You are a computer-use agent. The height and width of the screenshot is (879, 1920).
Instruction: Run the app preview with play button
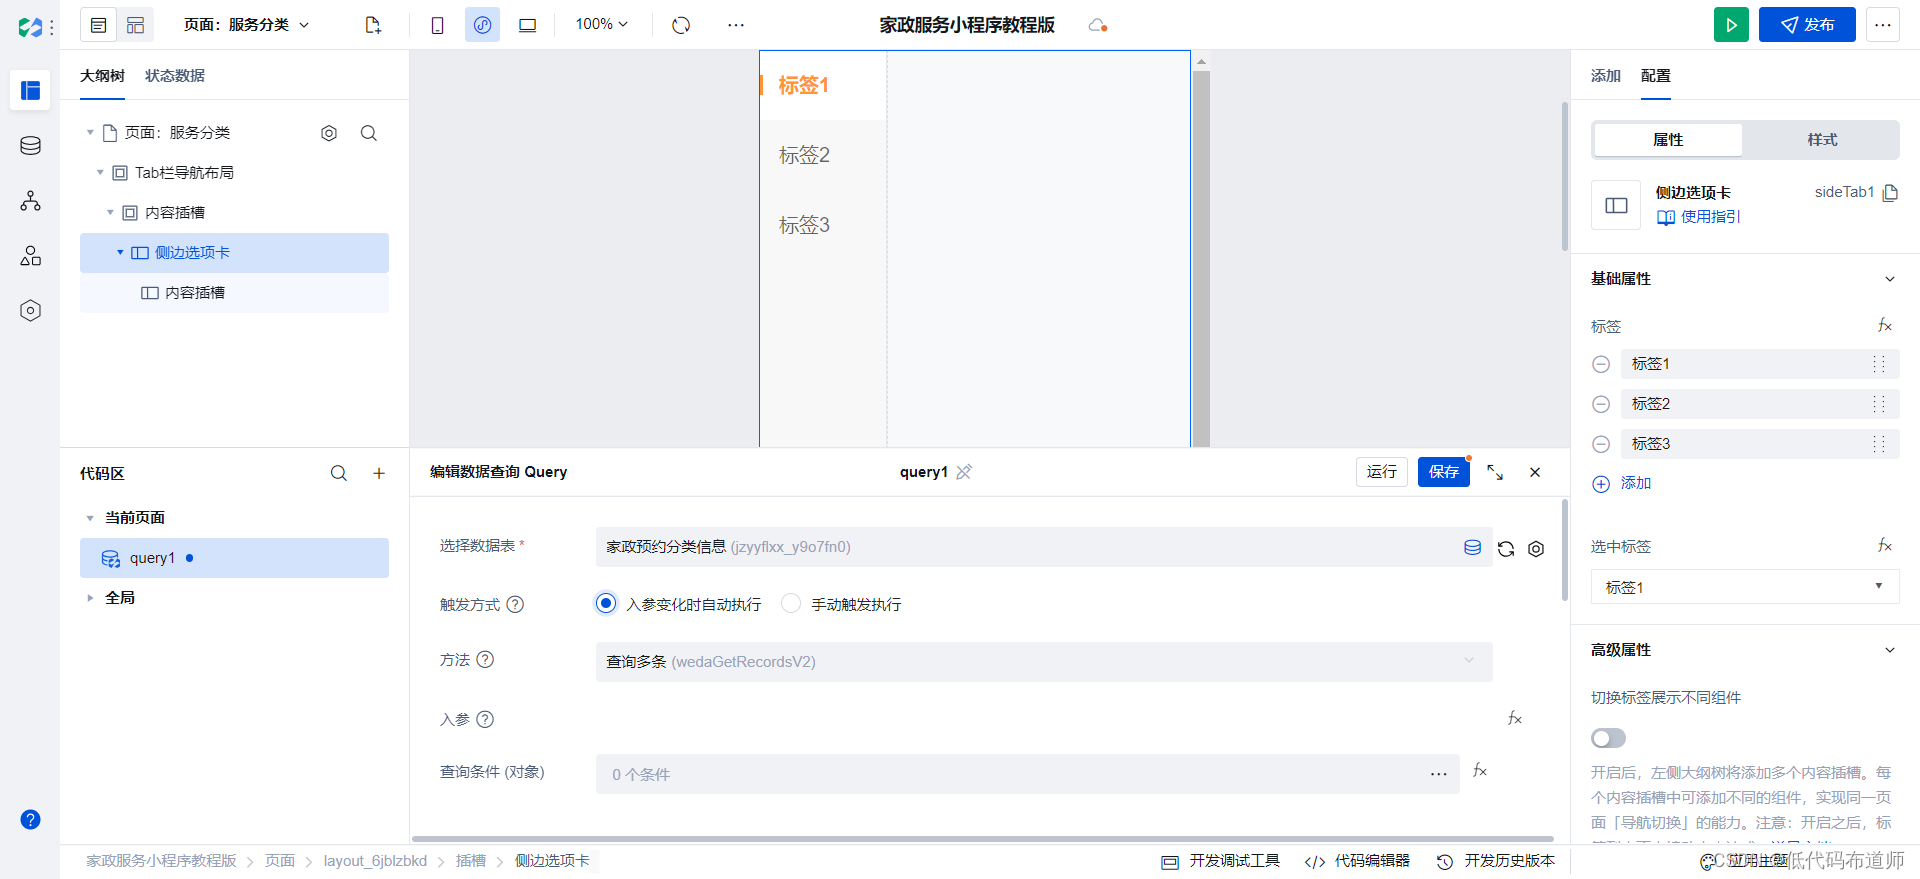coord(1731,25)
